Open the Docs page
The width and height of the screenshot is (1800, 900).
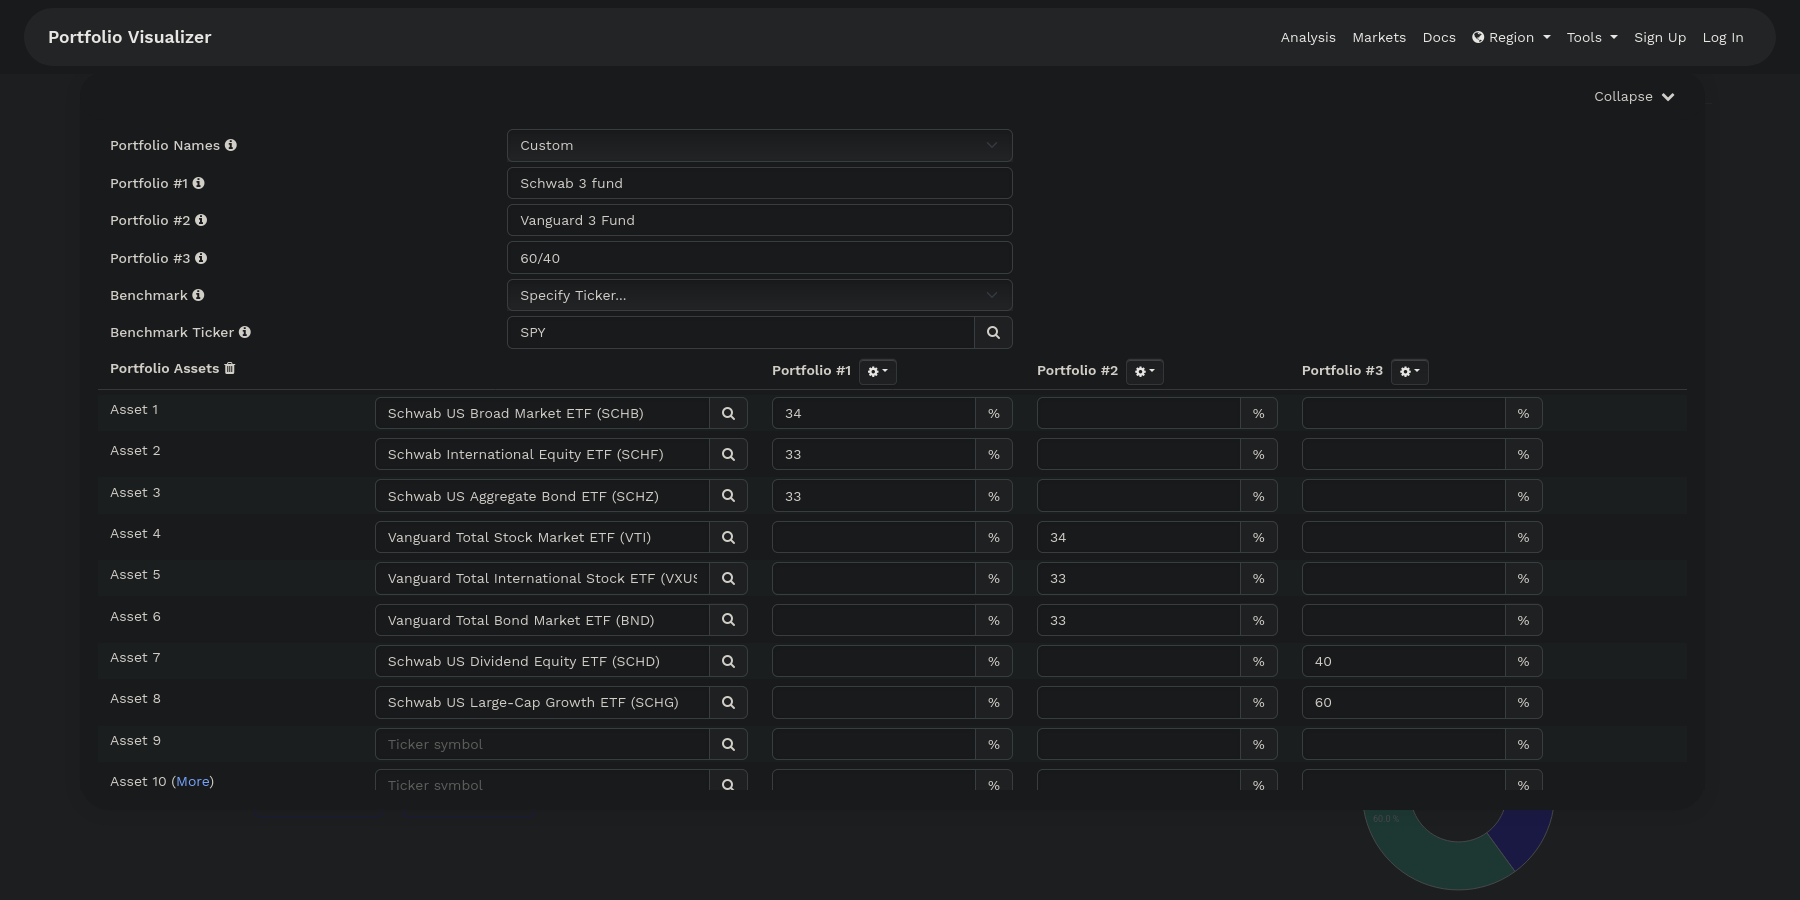pyautogui.click(x=1439, y=37)
